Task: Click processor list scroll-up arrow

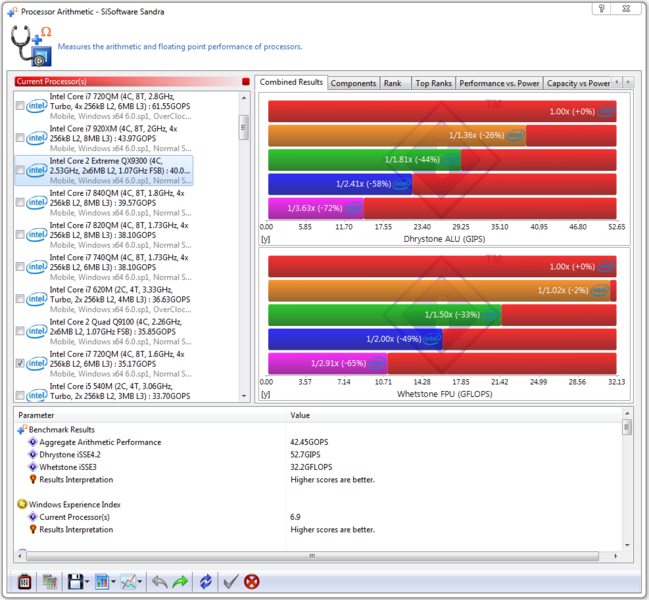Action: click(x=244, y=98)
